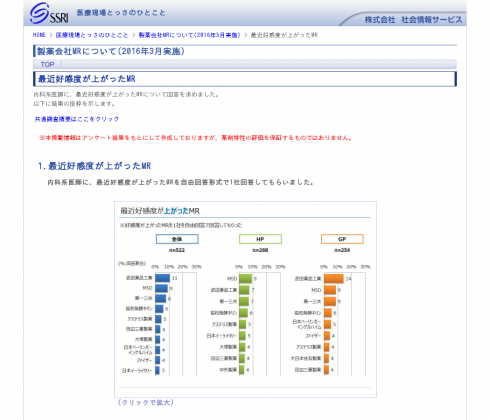490x420 pixels.
Task: Click the 全体 label box in chart
Action: click(x=177, y=239)
